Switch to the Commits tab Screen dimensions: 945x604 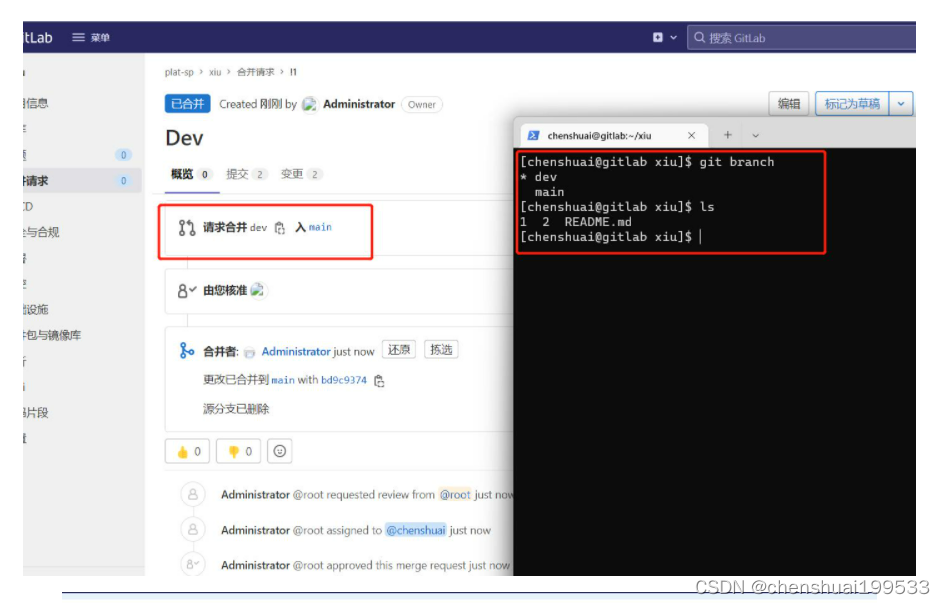pos(246,174)
